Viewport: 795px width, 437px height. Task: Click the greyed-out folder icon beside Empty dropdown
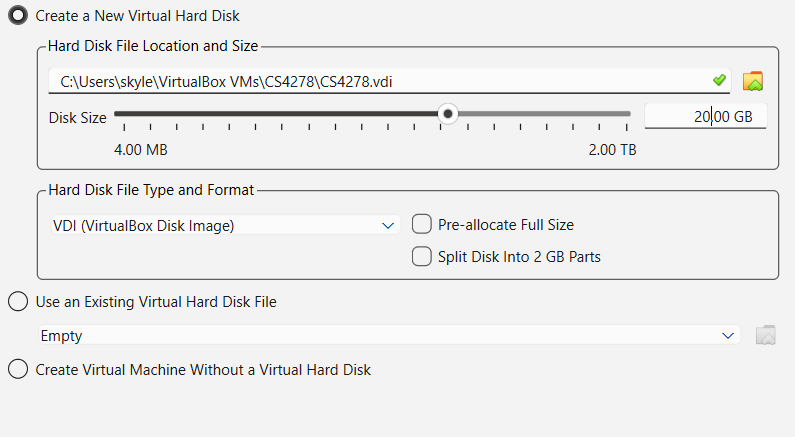tap(766, 336)
